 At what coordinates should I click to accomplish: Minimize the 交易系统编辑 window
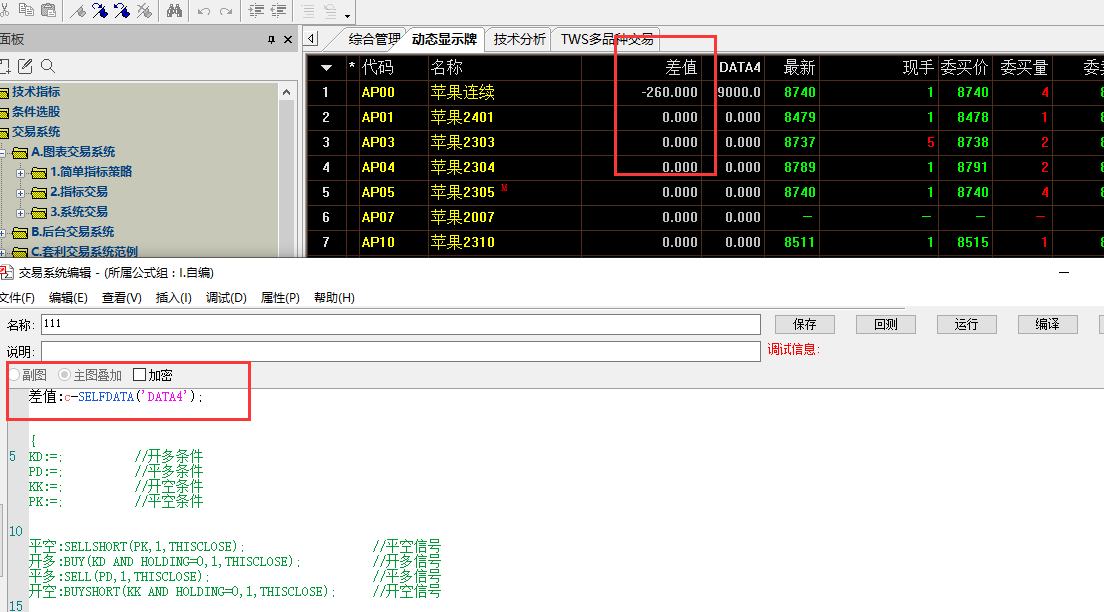coord(1064,273)
